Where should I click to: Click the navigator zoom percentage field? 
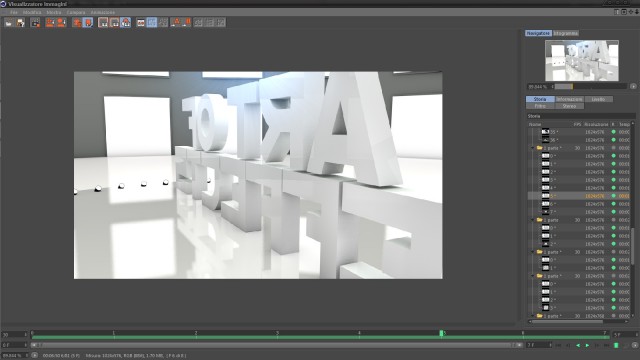(x=539, y=87)
